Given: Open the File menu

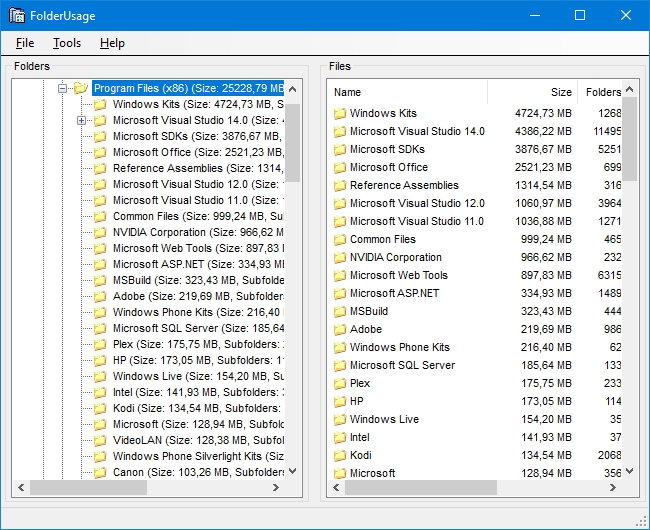Looking at the screenshot, I should 25,43.
